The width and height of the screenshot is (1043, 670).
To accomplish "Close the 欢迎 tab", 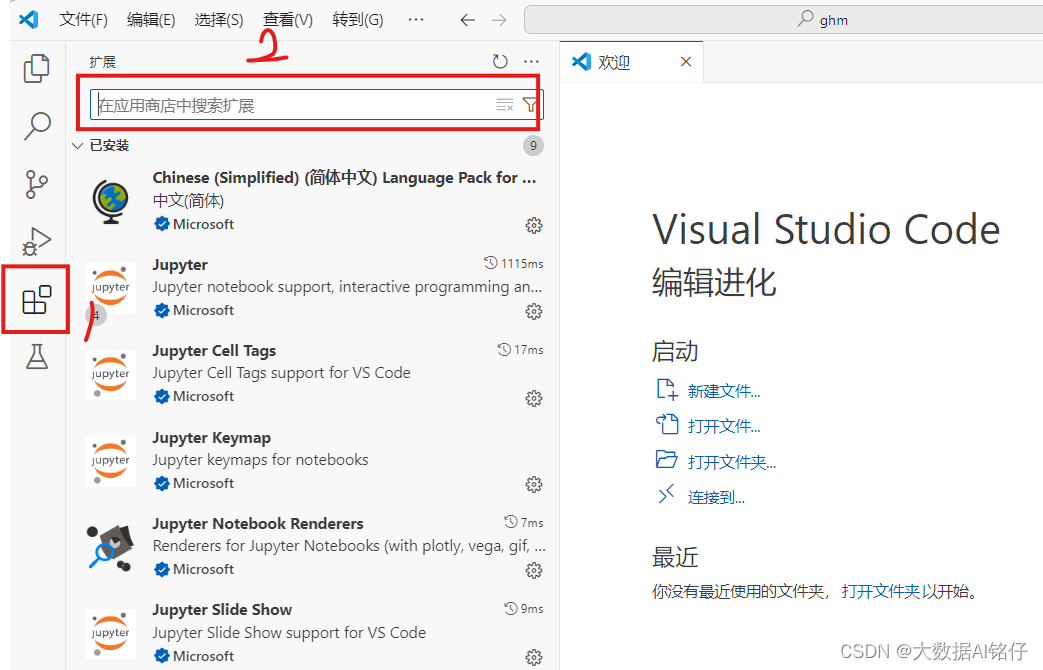I will [x=686, y=62].
